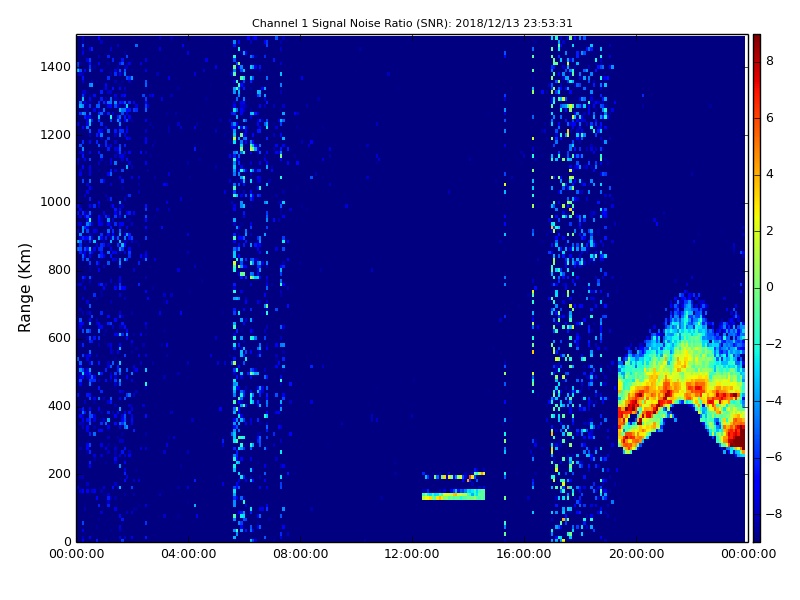Click the 400 range tick label

coord(59,406)
